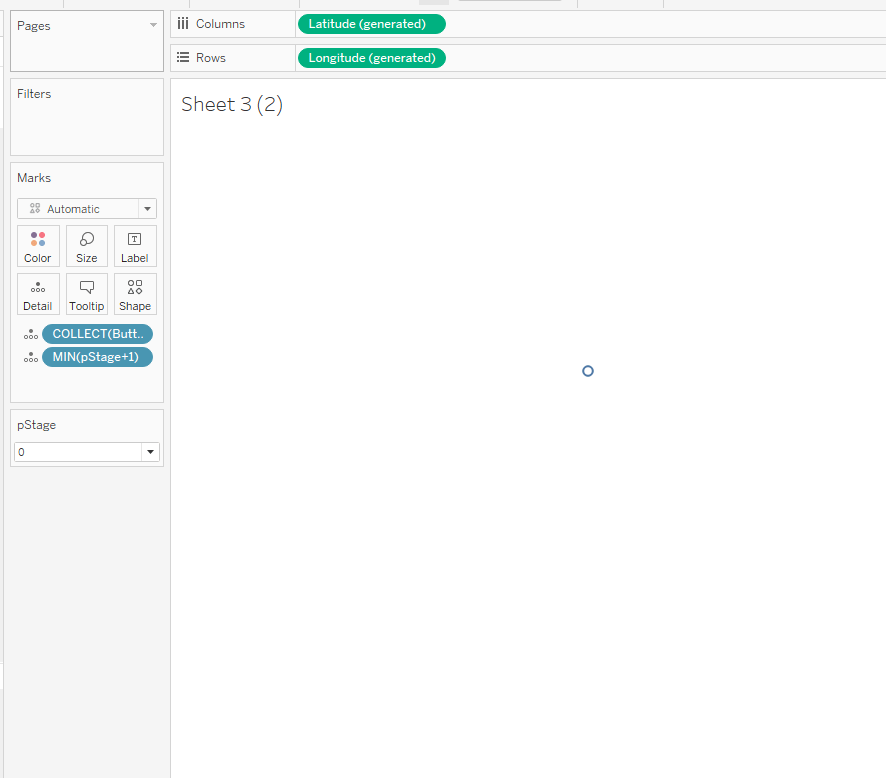Click the COLLECT(Butt.. pill

tap(97, 334)
